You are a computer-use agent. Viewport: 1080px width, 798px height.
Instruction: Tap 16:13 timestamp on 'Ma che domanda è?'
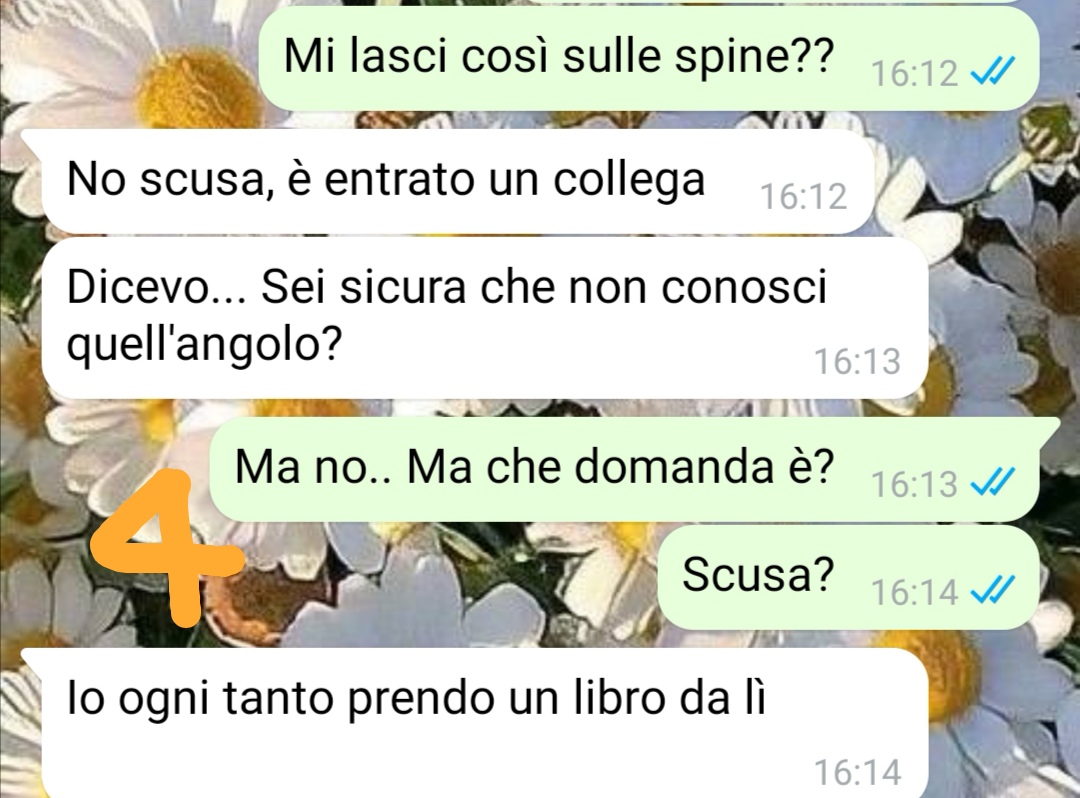[x=915, y=484]
